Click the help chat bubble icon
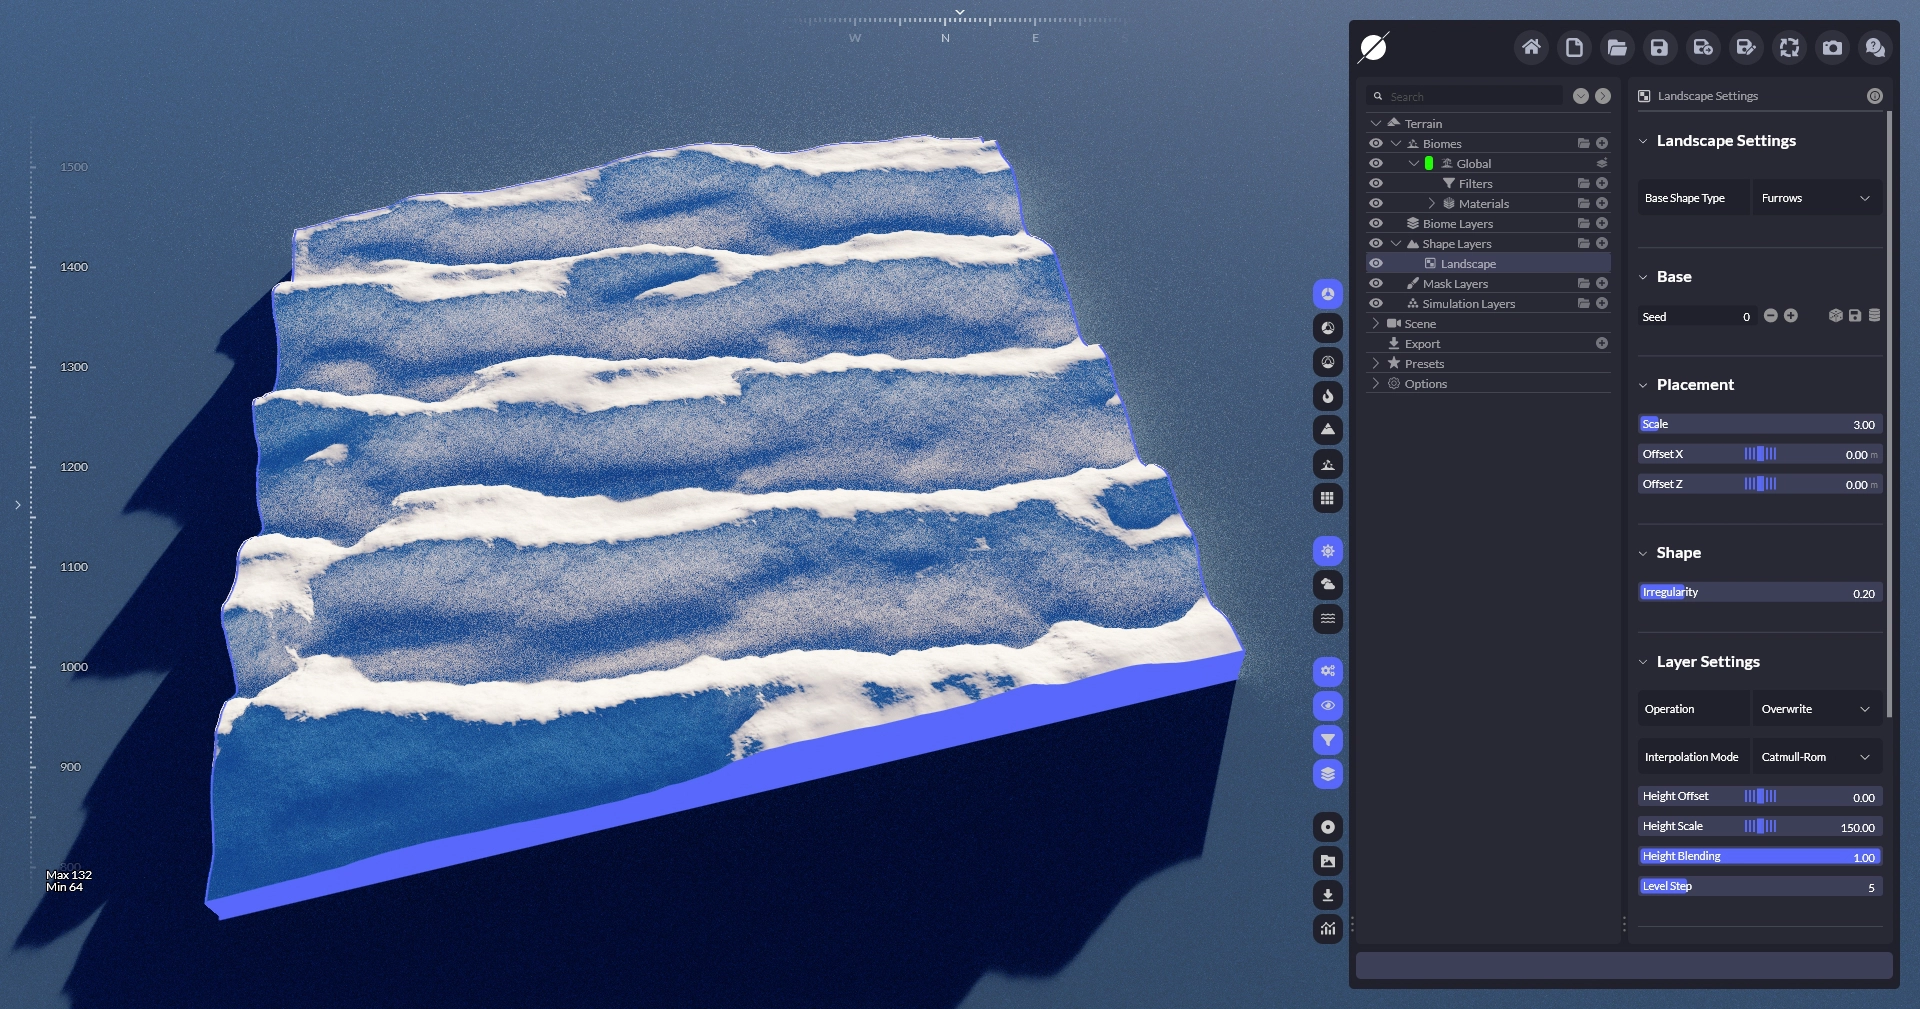The image size is (1920, 1009). click(x=1875, y=48)
